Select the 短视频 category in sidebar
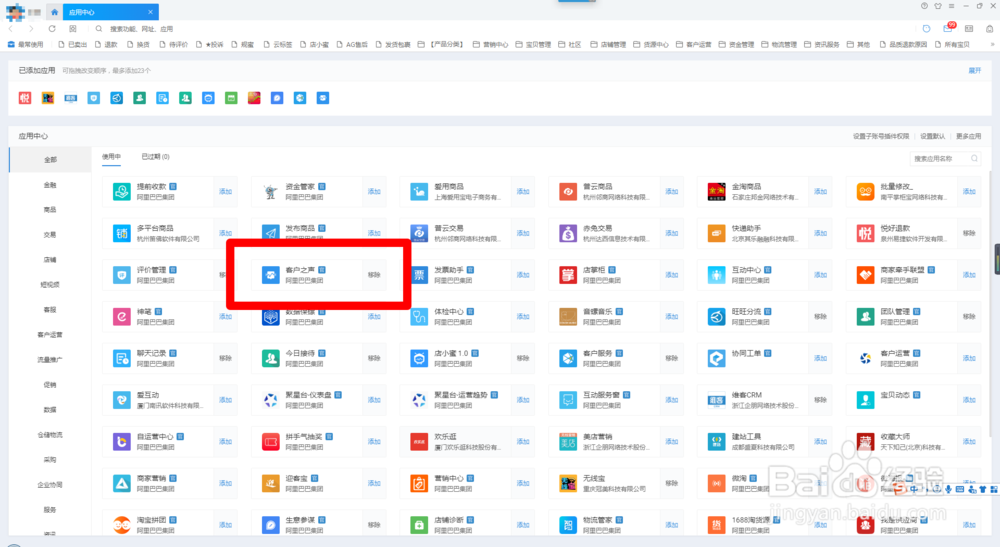Screen dimensions: 1000x547 50,284
